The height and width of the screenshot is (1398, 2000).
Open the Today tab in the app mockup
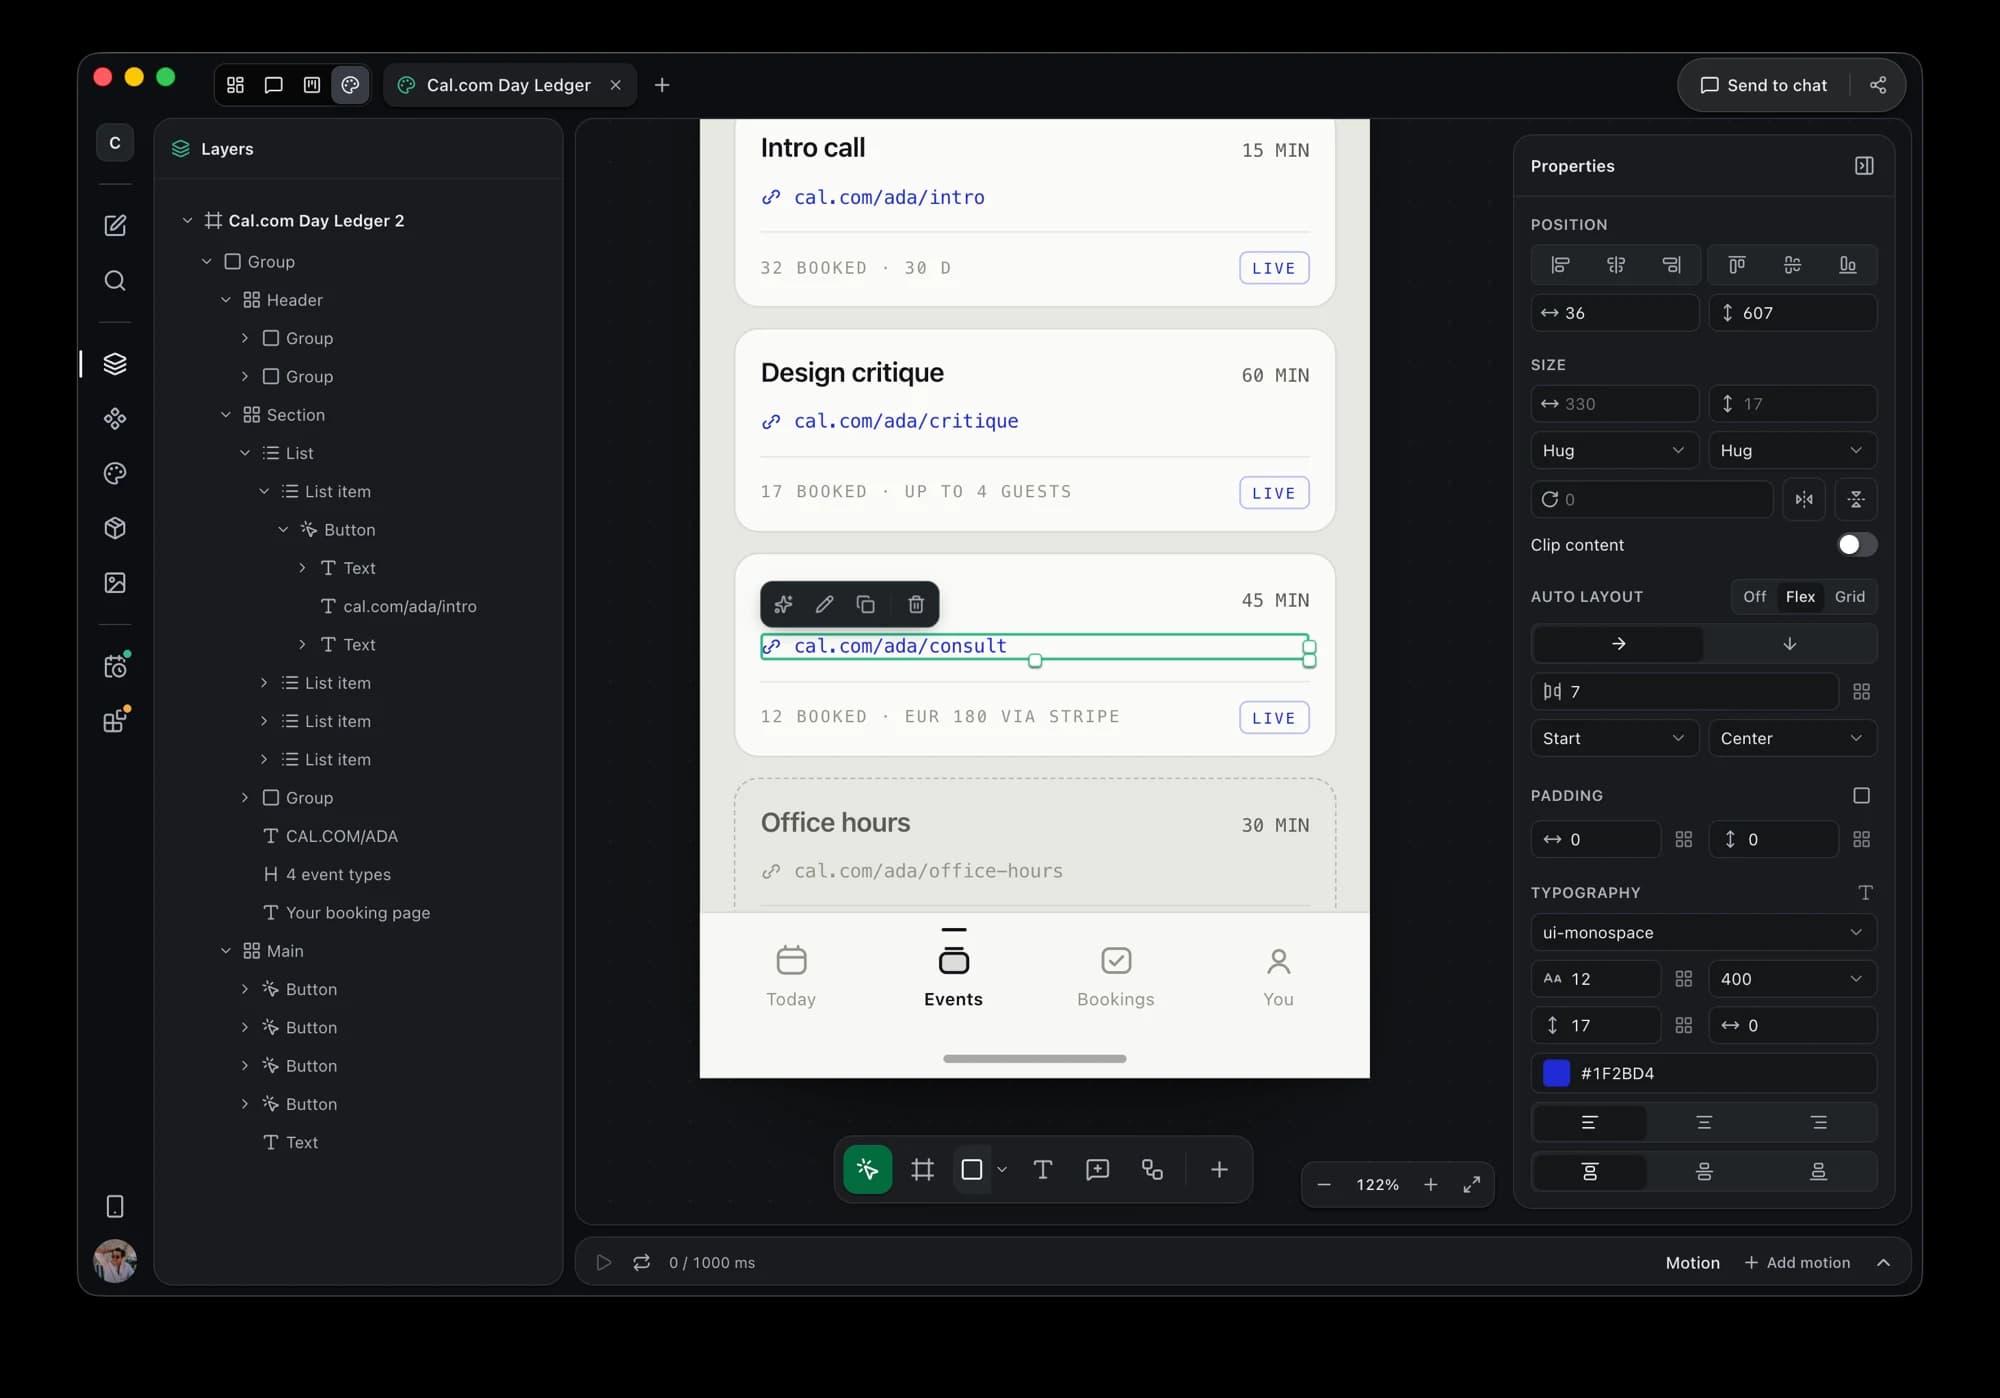(791, 977)
